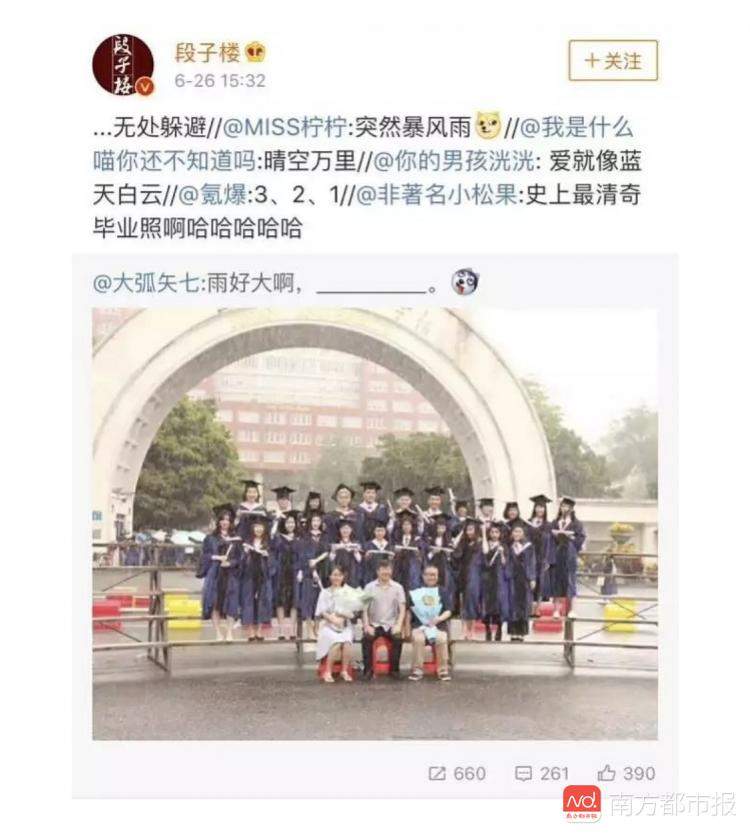Image resolution: width=750 pixels, height=834 pixels.
Task: Open the @你的男孩洗洗 mention
Action: [454, 161]
